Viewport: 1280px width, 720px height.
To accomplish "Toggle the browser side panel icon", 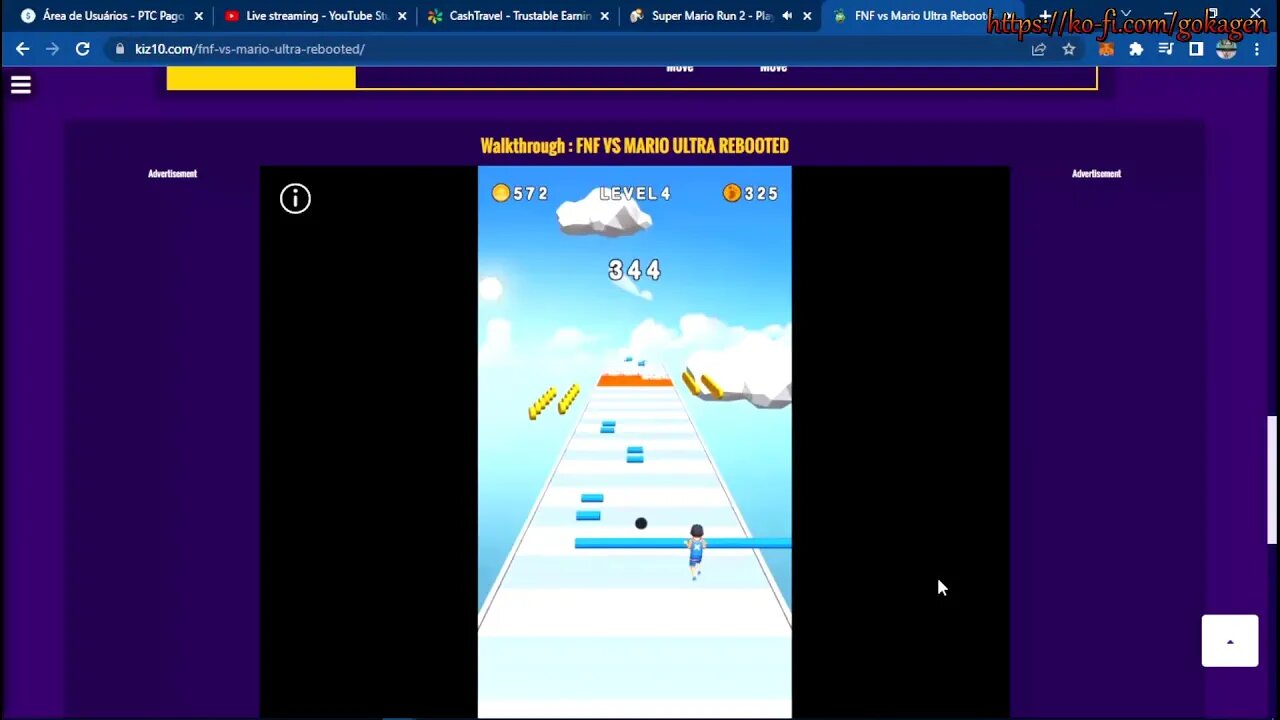I will point(1196,49).
